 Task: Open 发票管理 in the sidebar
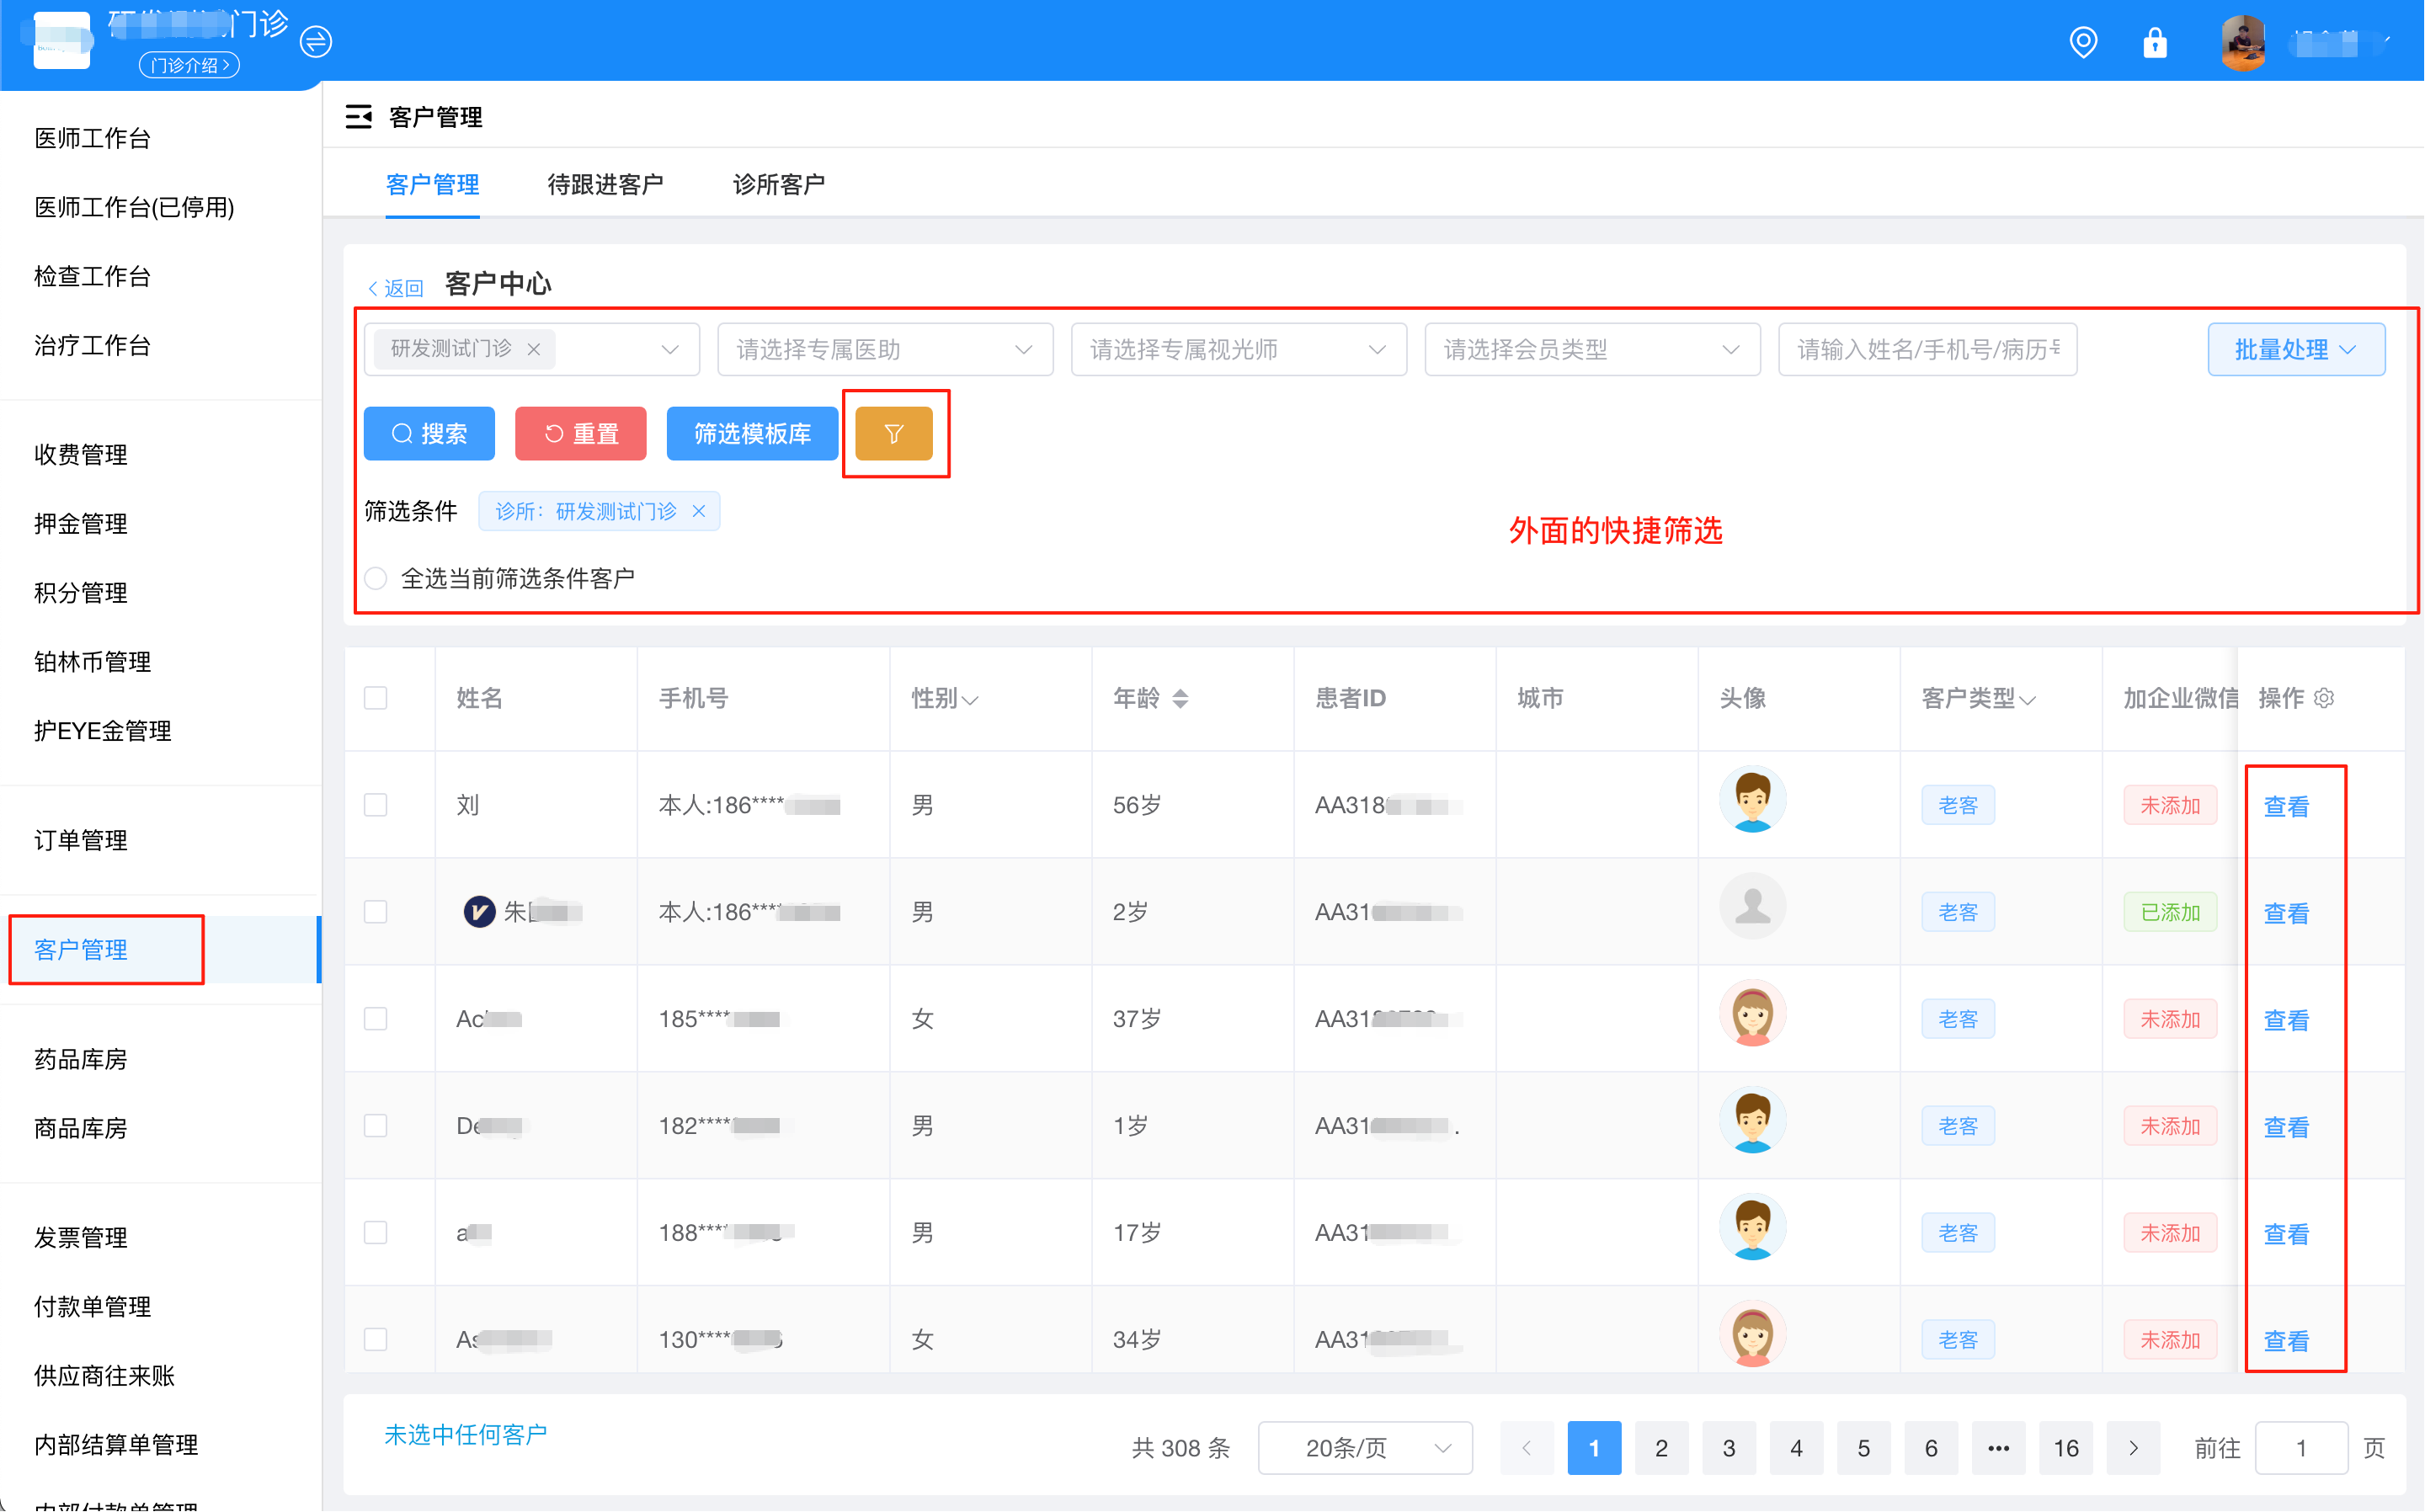pyautogui.click(x=80, y=1237)
